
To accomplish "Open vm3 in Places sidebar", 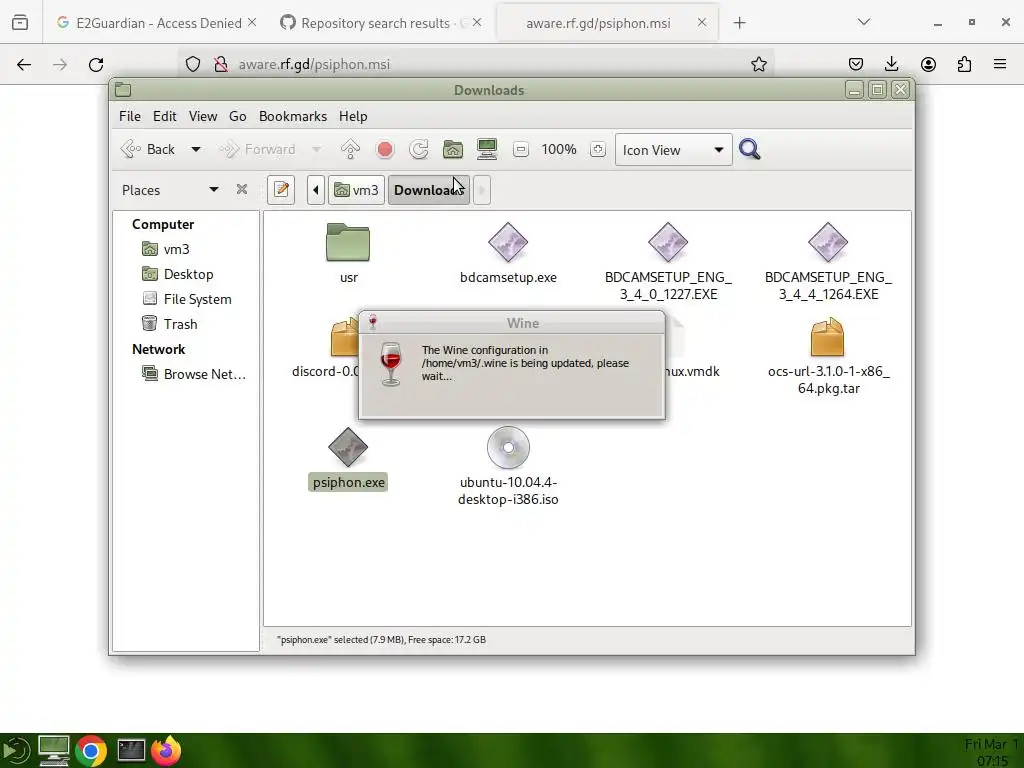I will point(166,249).
